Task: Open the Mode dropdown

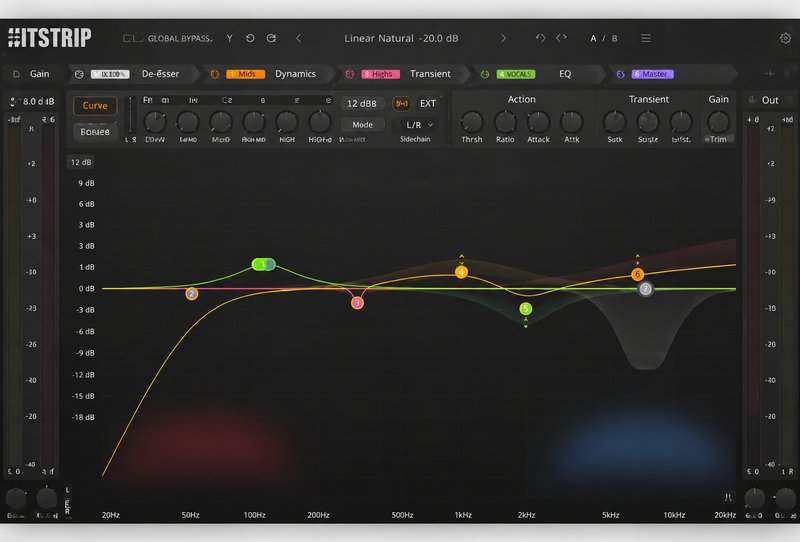Action: coord(362,125)
